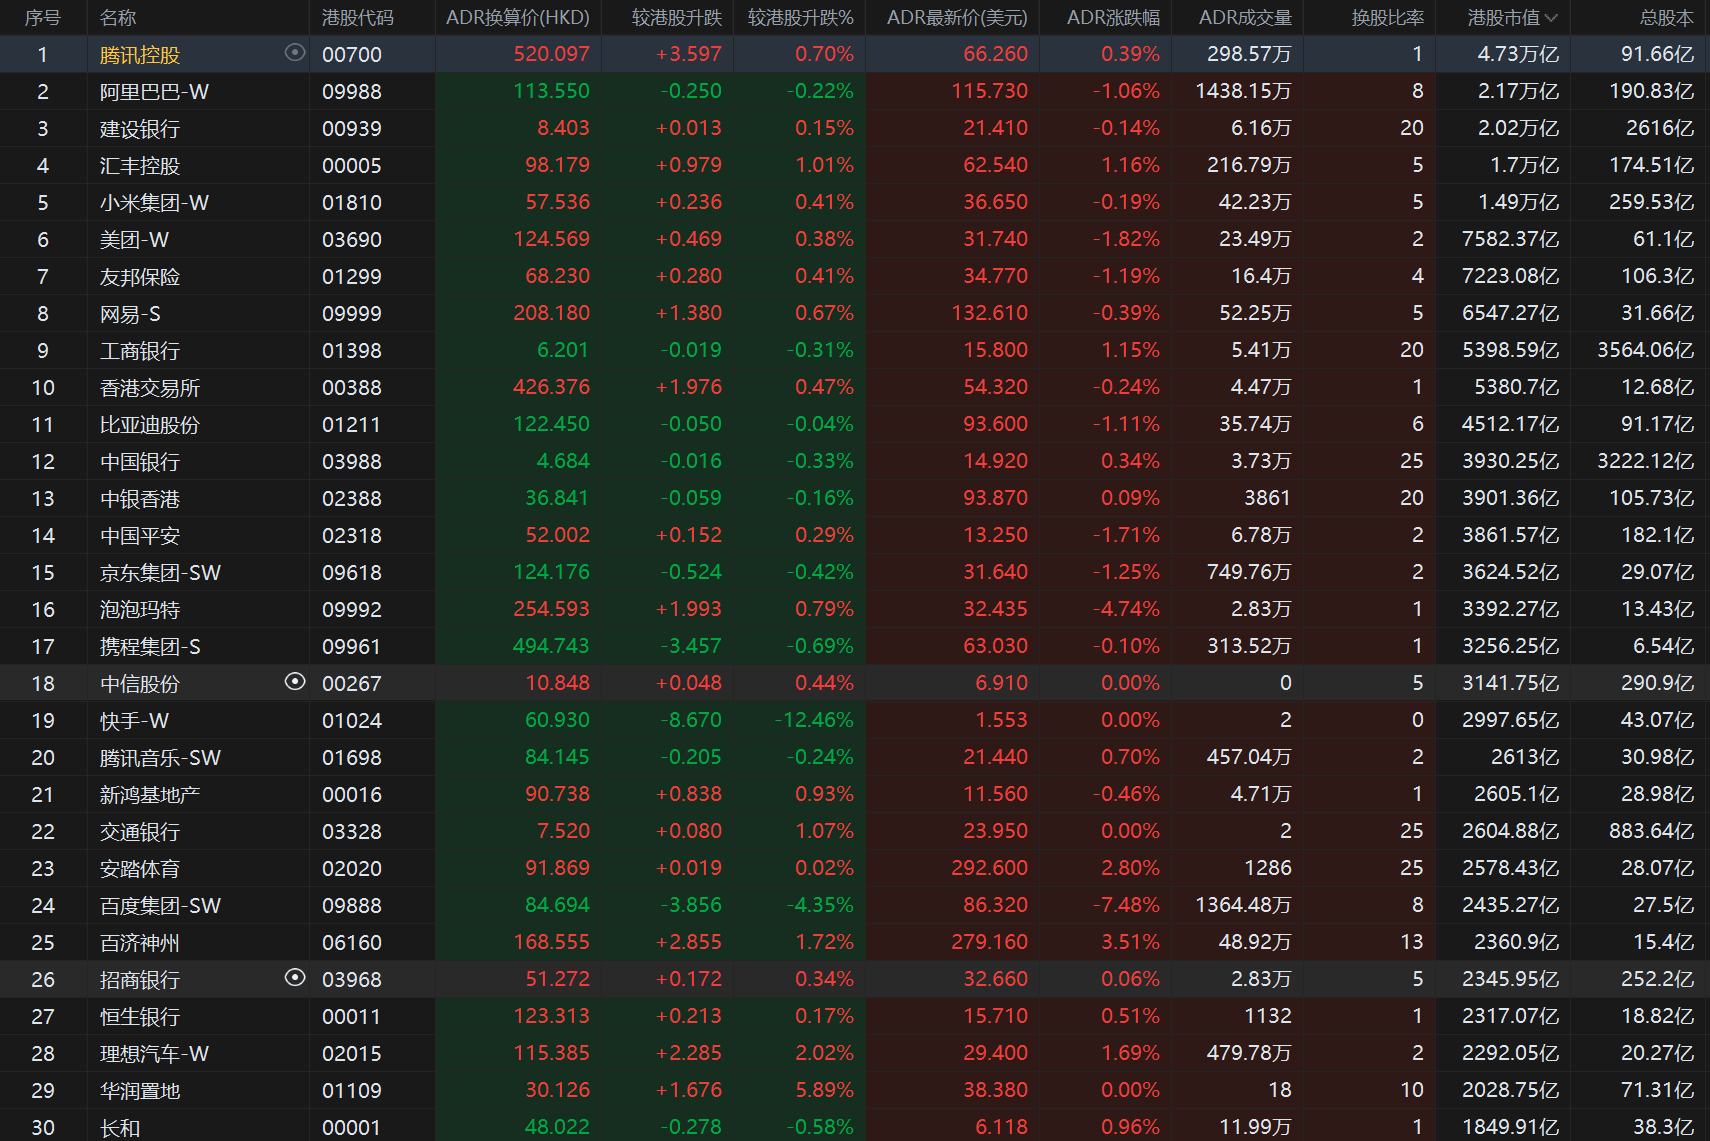The height and width of the screenshot is (1141, 1710).
Task: Click the sort arrow on 港股市值 header
Action: click(1551, 18)
